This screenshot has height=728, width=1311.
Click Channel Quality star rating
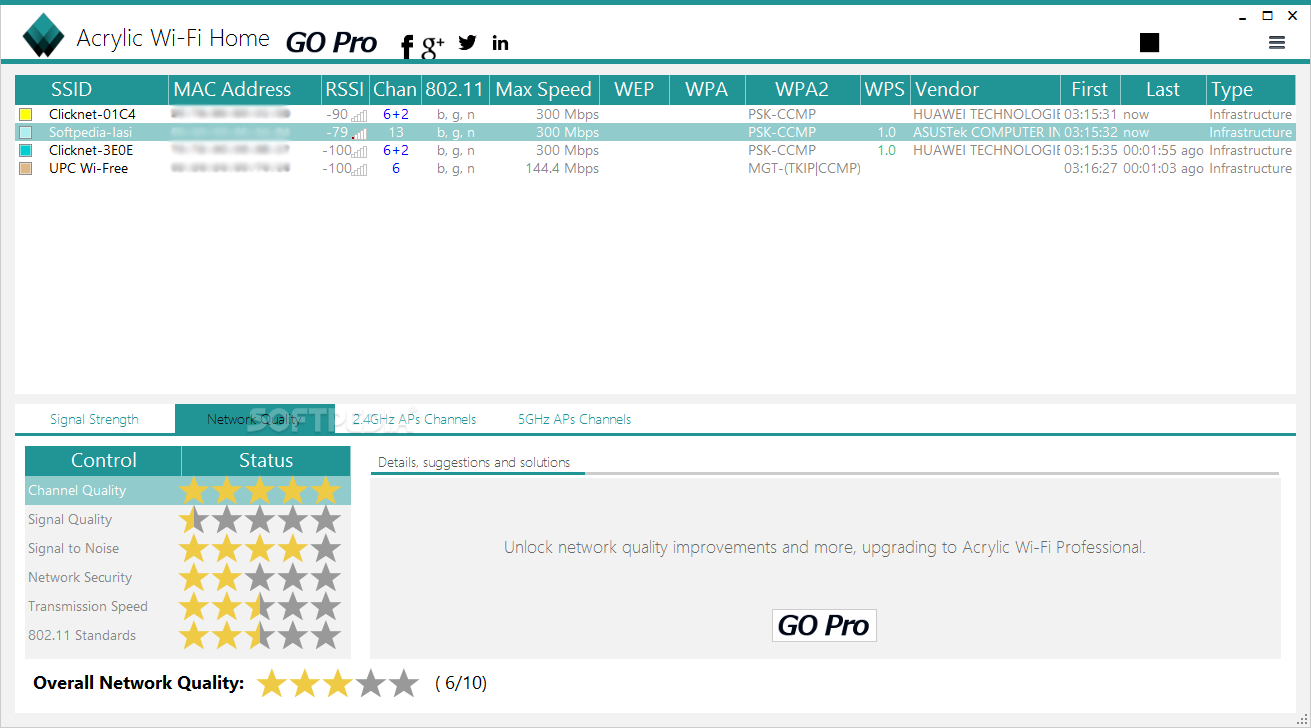pyautogui.click(x=260, y=490)
